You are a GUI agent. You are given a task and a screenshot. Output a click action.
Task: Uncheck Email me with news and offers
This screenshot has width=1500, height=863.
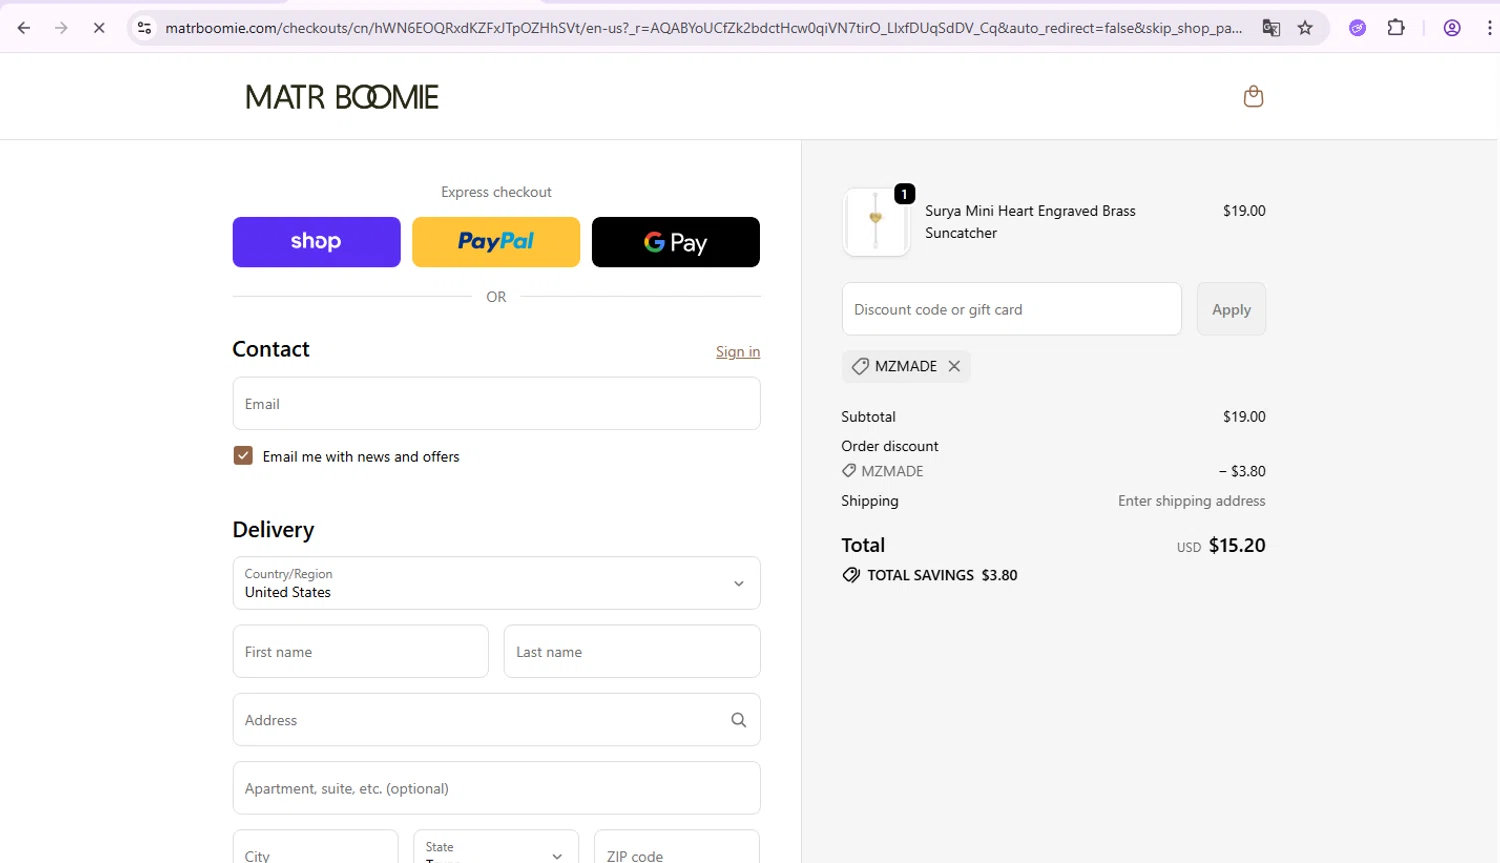(x=243, y=456)
